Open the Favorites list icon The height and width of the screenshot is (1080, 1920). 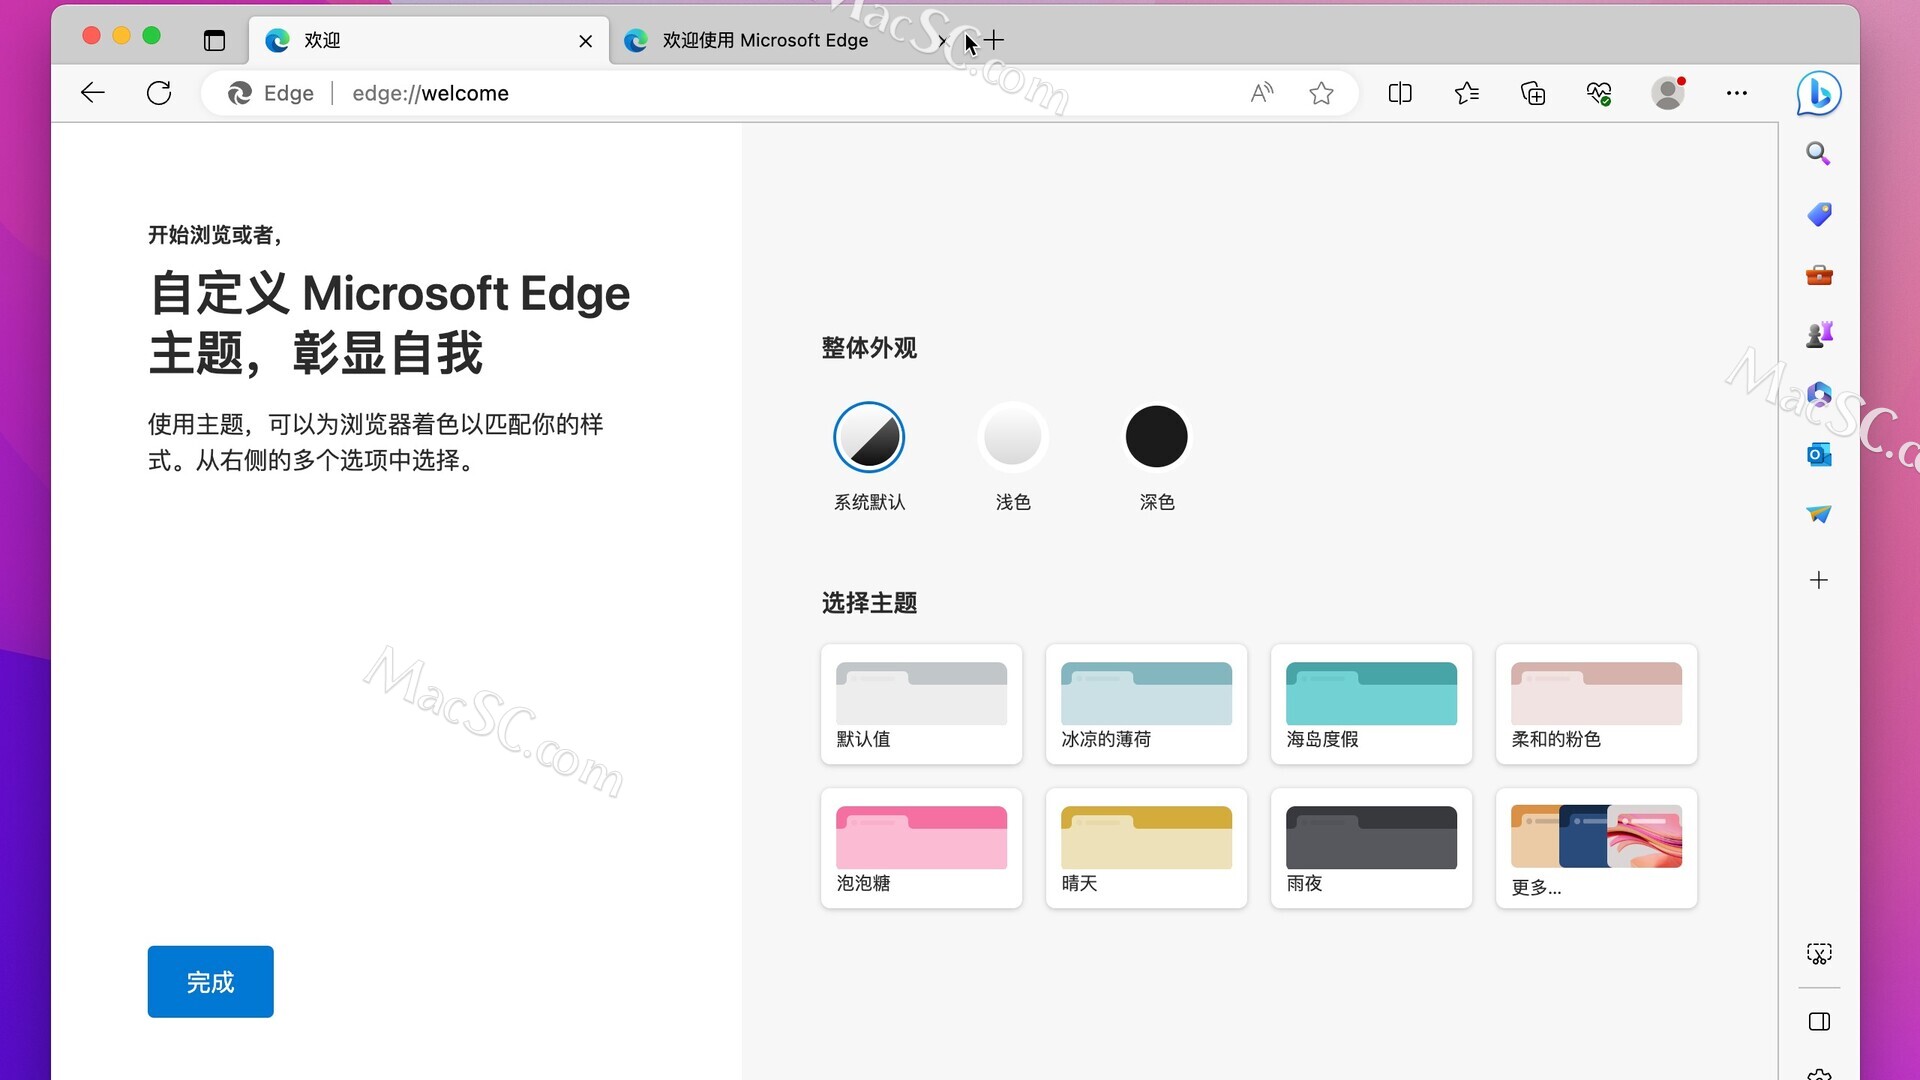click(x=1467, y=93)
